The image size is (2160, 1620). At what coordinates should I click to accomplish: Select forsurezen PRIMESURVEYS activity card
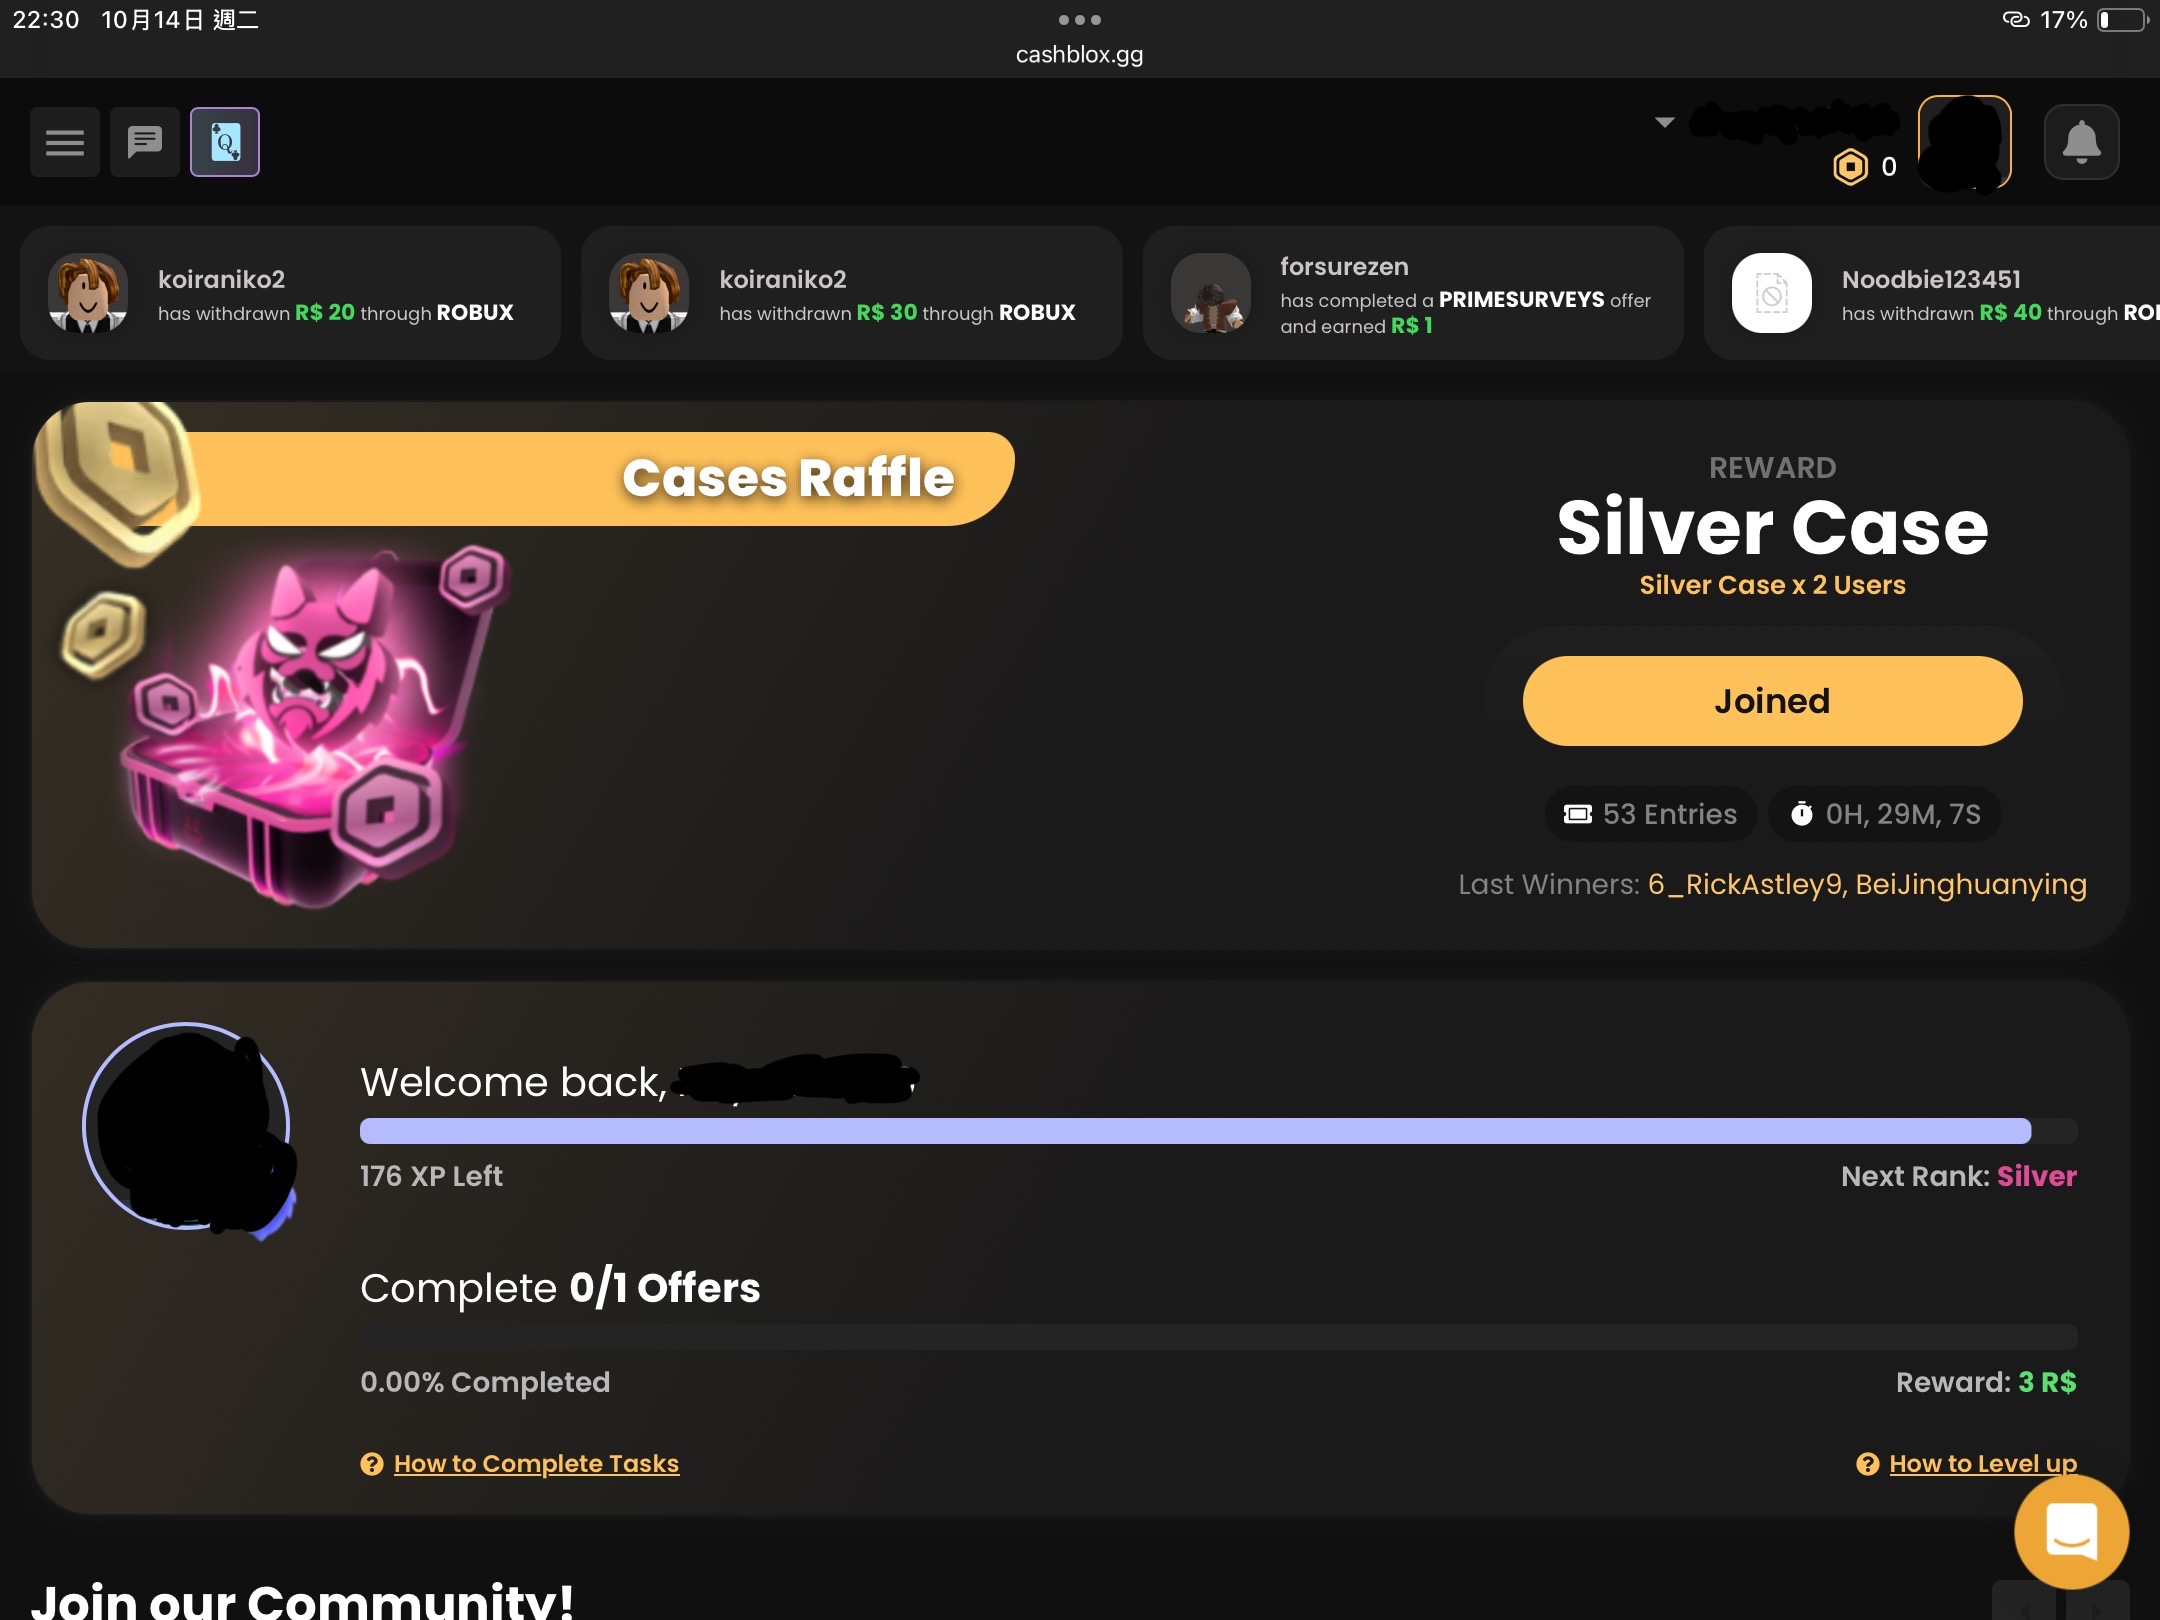coord(1413,293)
